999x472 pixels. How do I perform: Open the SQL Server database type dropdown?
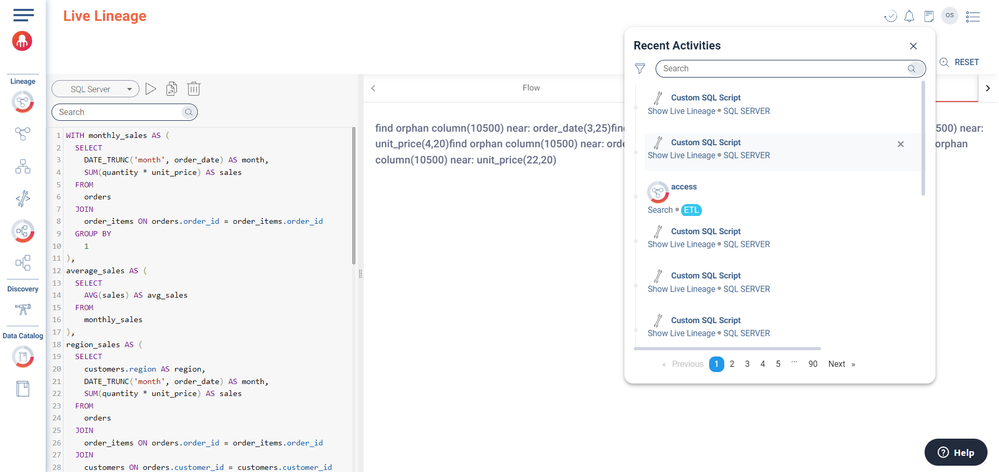pyautogui.click(x=94, y=89)
